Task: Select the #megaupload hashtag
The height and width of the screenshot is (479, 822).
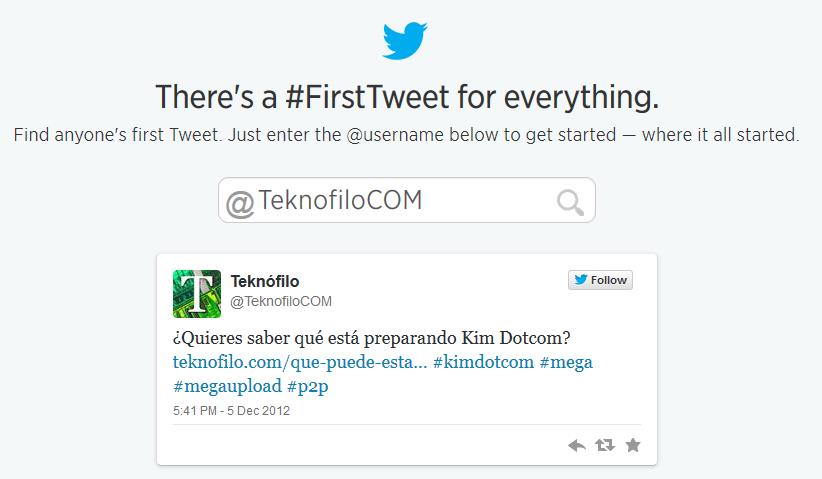Action: [x=228, y=386]
